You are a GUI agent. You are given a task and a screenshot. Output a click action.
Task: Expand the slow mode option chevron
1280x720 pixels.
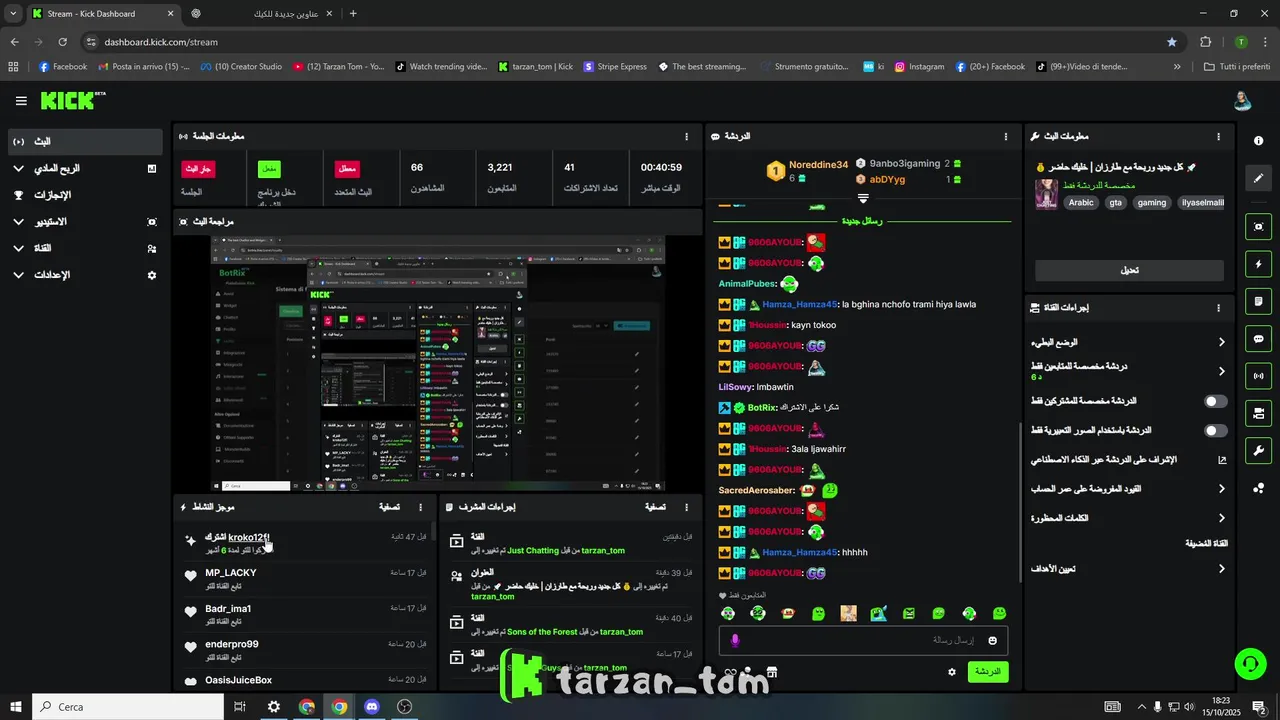(1221, 342)
